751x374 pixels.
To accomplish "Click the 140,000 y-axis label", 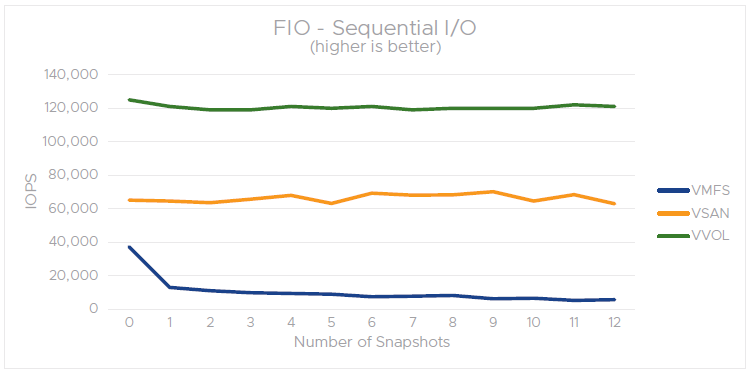I will click(x=71, y=75).
